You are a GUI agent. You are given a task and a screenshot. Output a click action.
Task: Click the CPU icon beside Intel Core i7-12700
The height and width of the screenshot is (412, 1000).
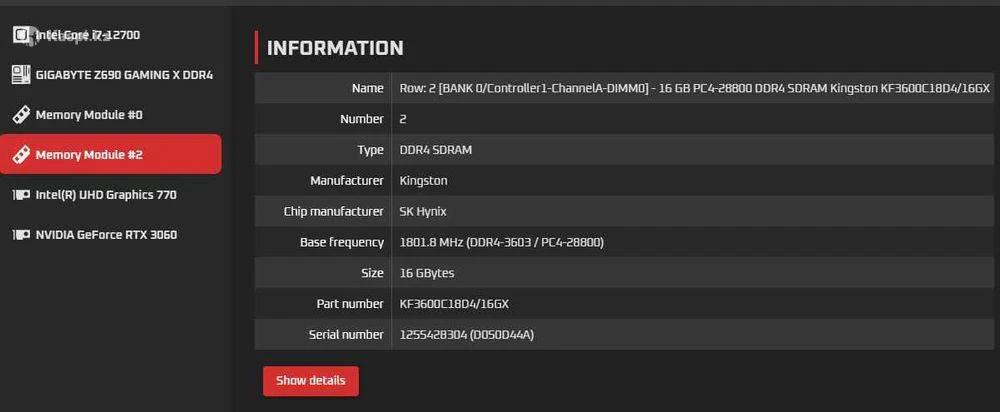[x=20, y=35]
